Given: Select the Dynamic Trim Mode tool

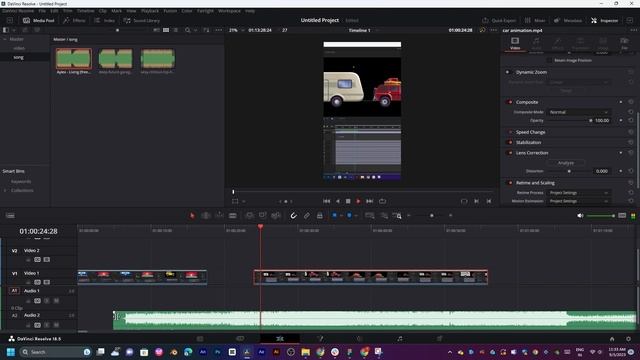Looking at the screenshot, I should point(219,216).
